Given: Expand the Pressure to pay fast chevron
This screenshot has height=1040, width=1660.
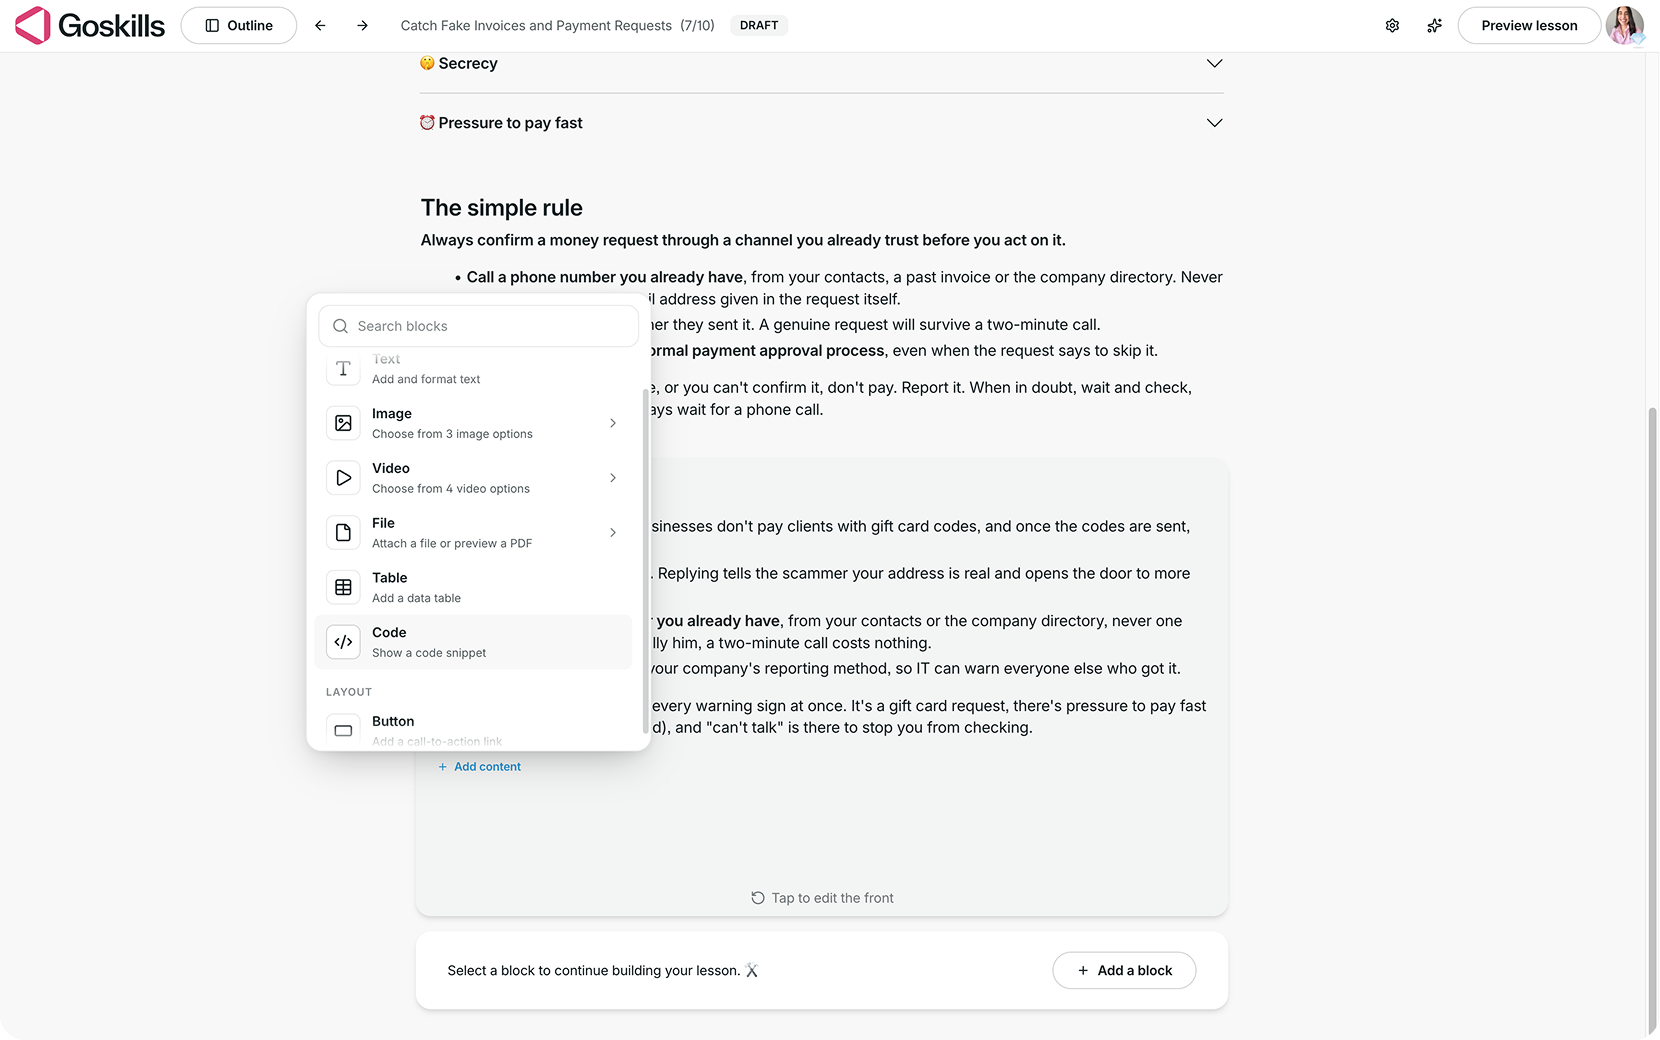Looking at the screenshot, I should [1214, 123].
